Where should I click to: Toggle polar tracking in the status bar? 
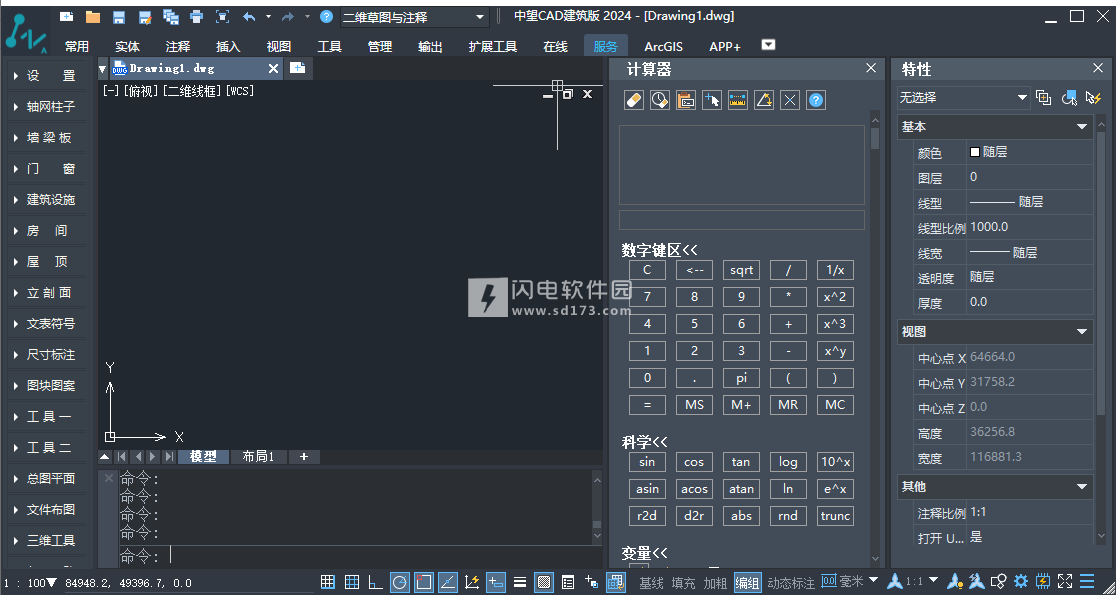point(400,582)
